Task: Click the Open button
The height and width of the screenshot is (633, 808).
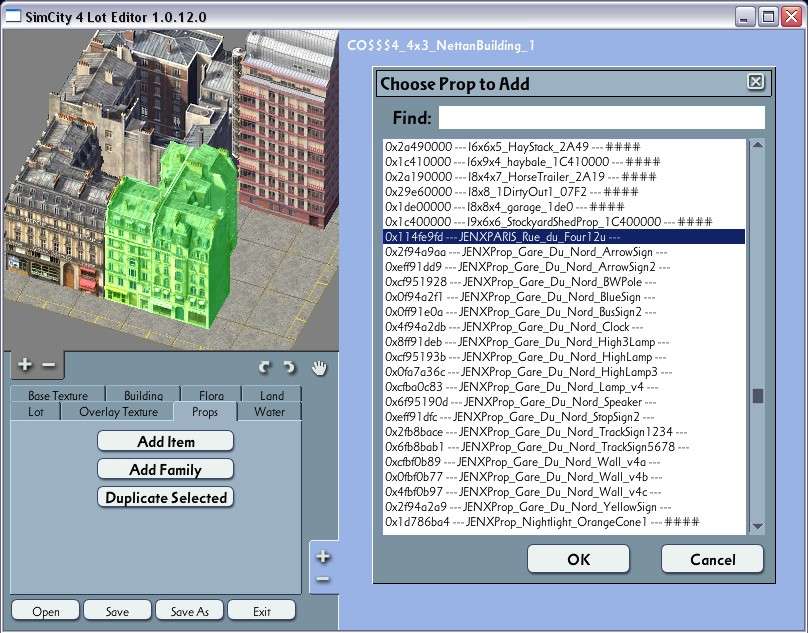Action: (x=45, y=611)
